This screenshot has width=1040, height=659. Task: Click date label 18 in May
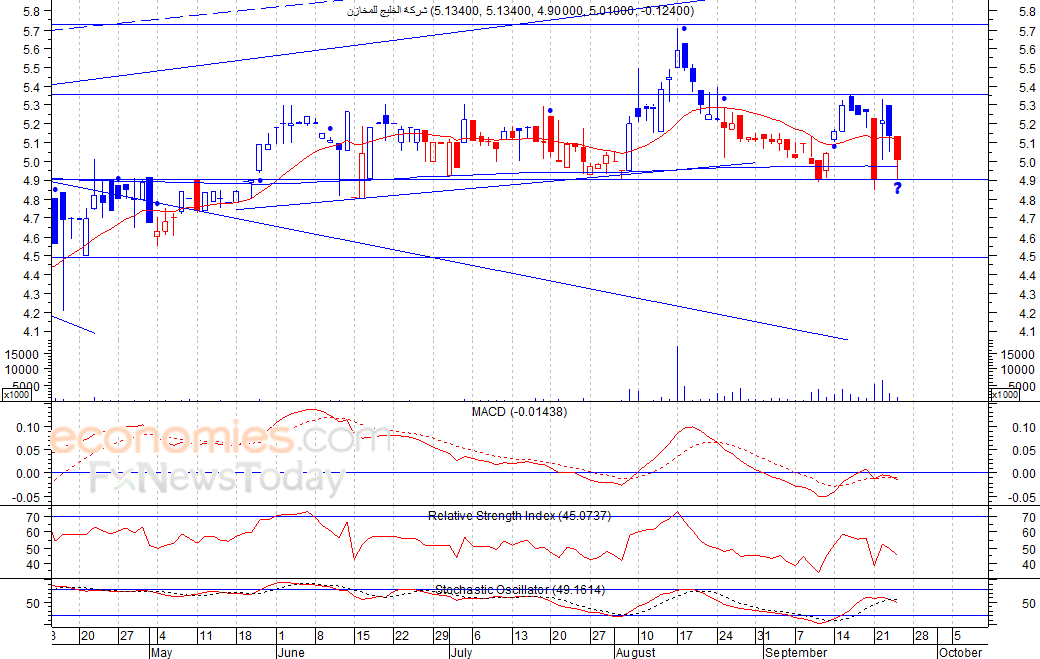pyautogui.click(x=245, y=636)
